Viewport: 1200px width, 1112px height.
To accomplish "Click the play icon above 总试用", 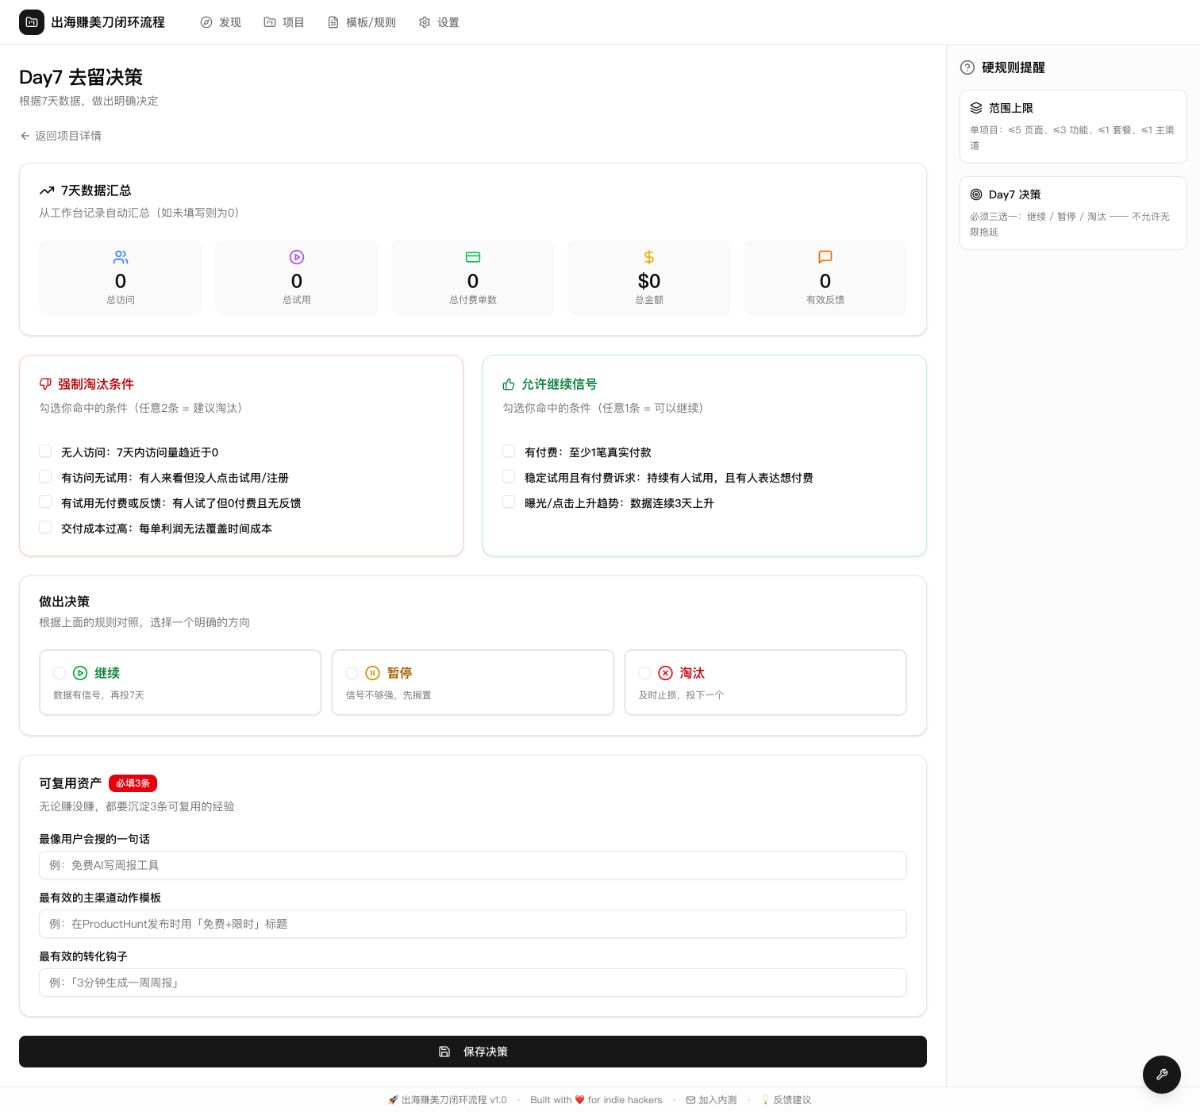I will (296, 257).
